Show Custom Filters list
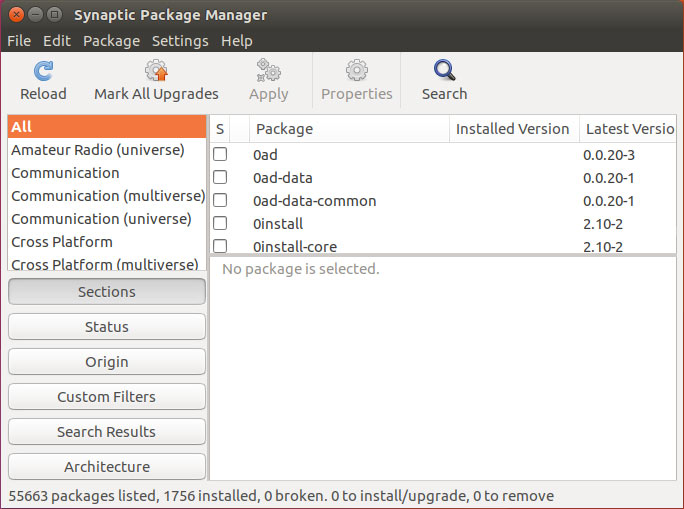 [107, 397]
